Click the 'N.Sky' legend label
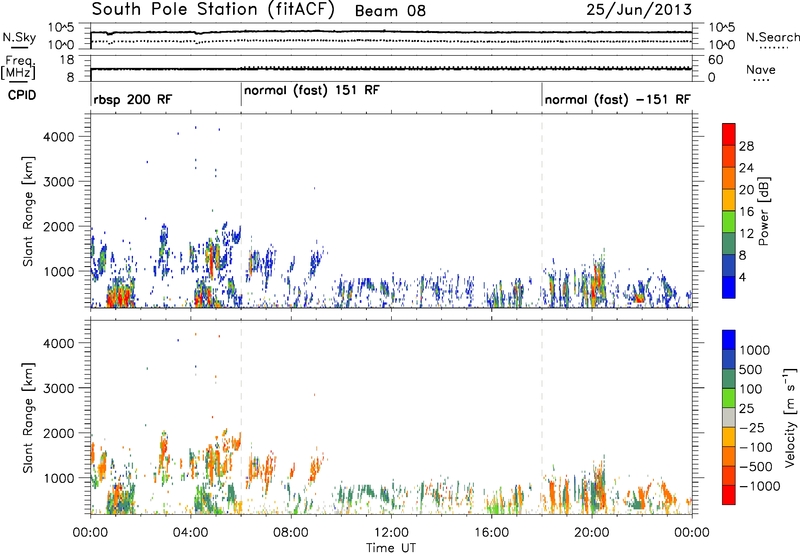800x554 pixels. tap(19, 37)
